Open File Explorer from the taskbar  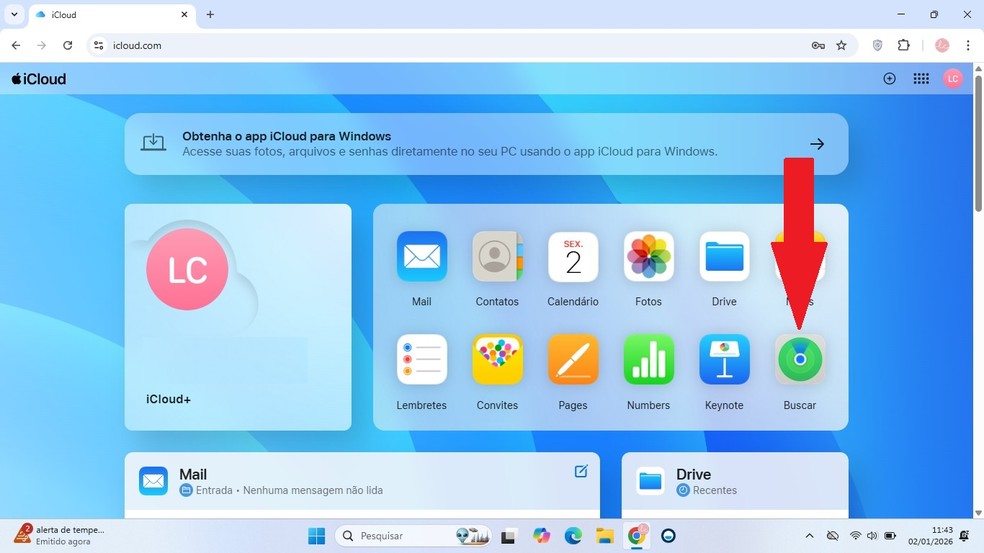(604, 535)
